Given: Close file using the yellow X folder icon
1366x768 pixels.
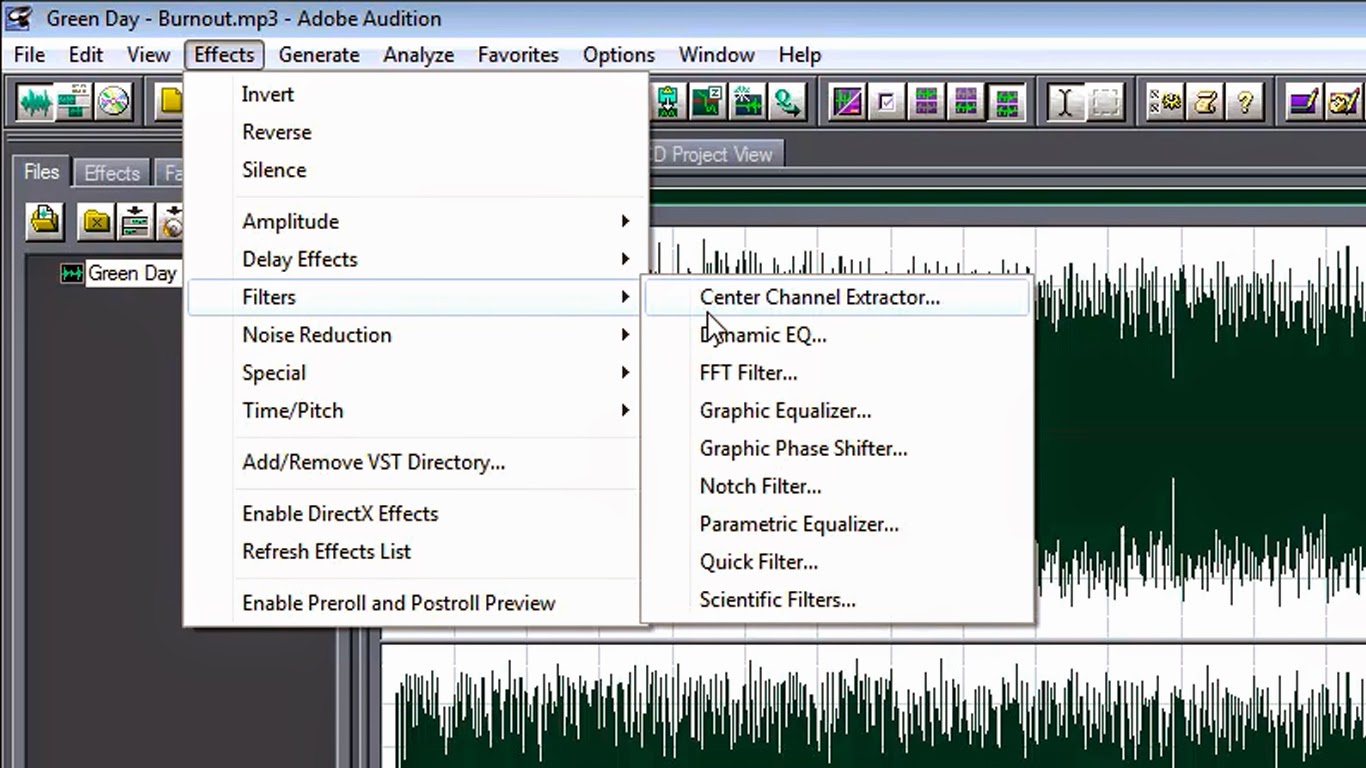Looking at the screenshot, I should click(96, 221).
